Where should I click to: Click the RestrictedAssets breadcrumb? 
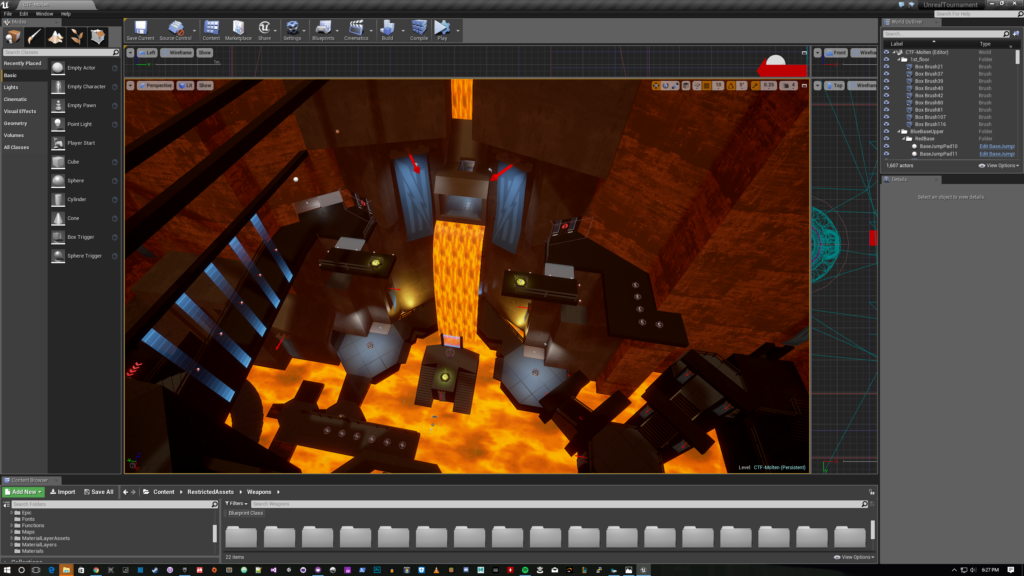click(210, 492)
